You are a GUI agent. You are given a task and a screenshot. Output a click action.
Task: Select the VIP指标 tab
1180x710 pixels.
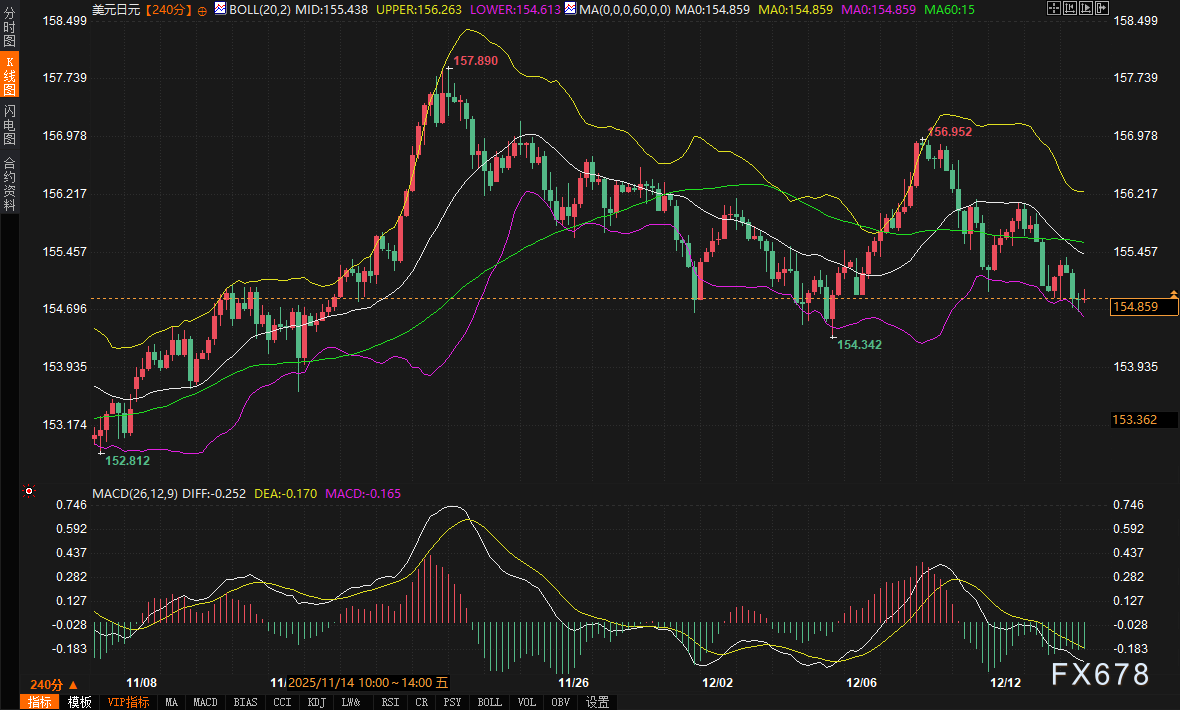[128, 702]
